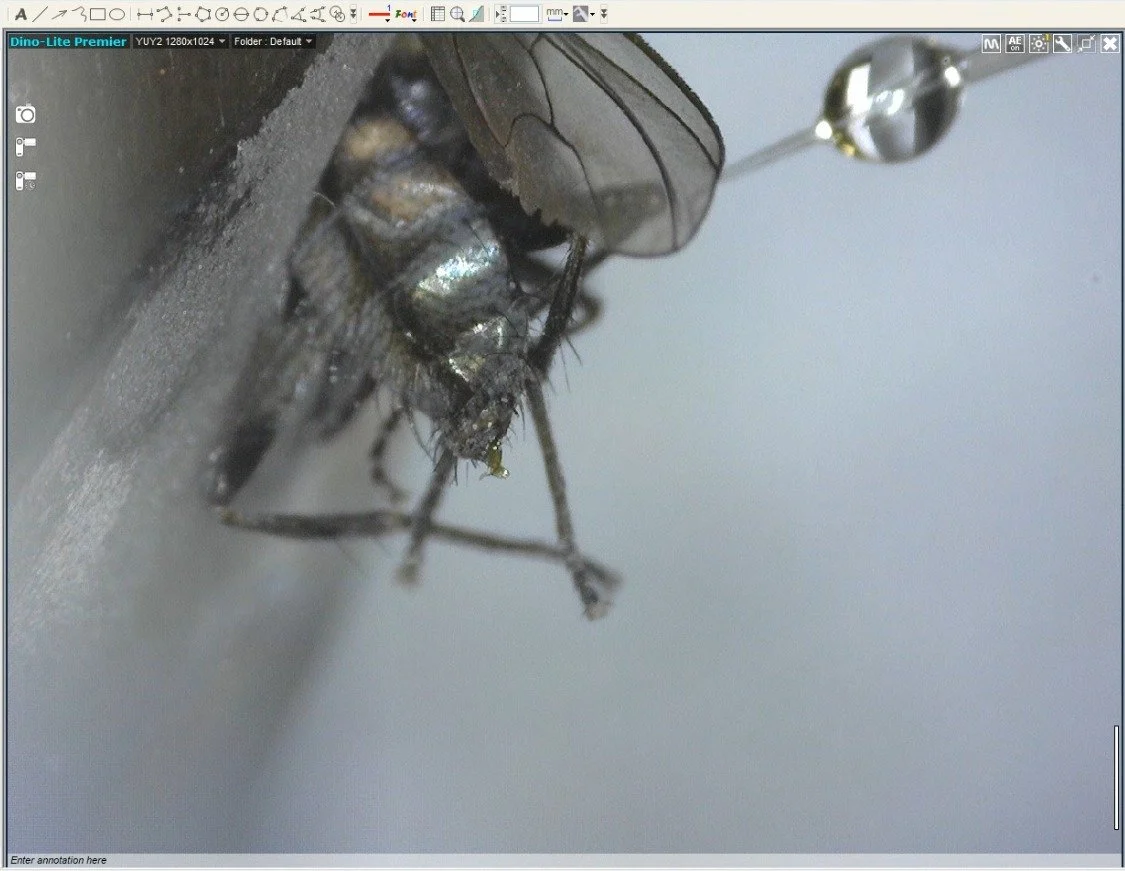Select the three-point angle measurement tool
The image size is (1125, 871).
point(299,14)
